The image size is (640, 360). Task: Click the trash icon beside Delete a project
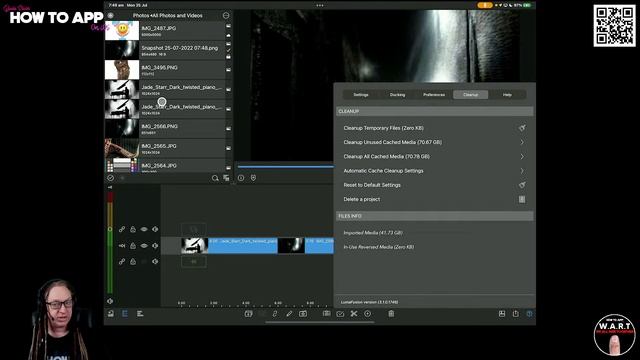point(522,199)
